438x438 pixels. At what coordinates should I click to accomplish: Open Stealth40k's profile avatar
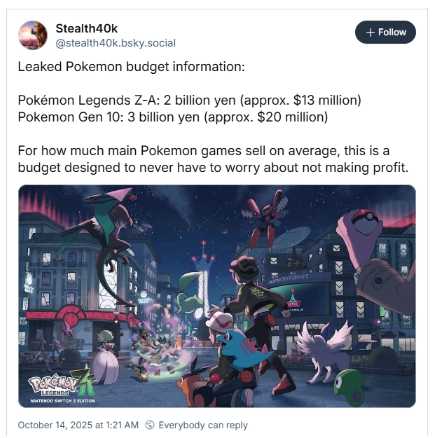pos(33,35)
